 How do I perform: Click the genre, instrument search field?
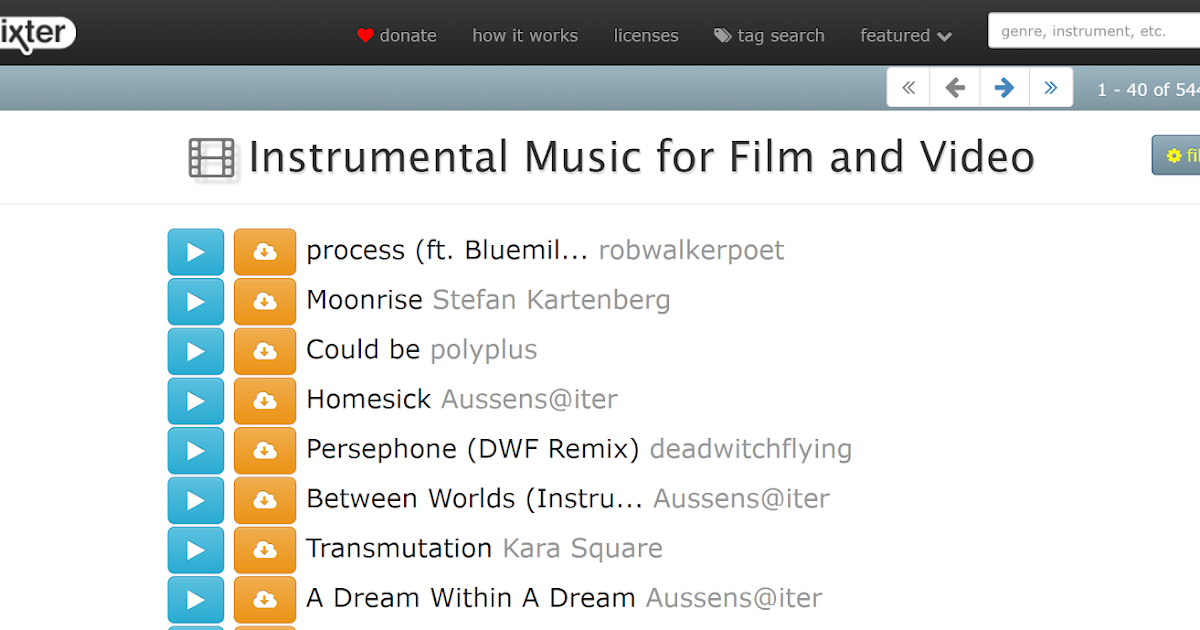[x=1090, y=31]
